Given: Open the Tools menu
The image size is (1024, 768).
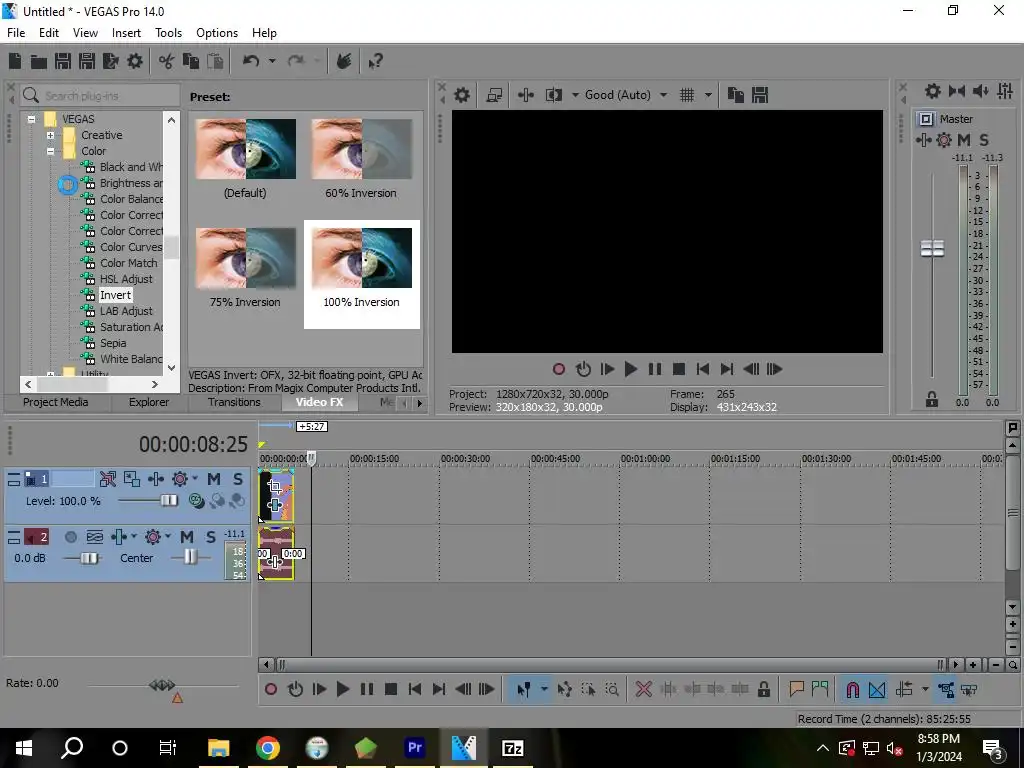Looking at the screenshot, I should coord(168,33).
